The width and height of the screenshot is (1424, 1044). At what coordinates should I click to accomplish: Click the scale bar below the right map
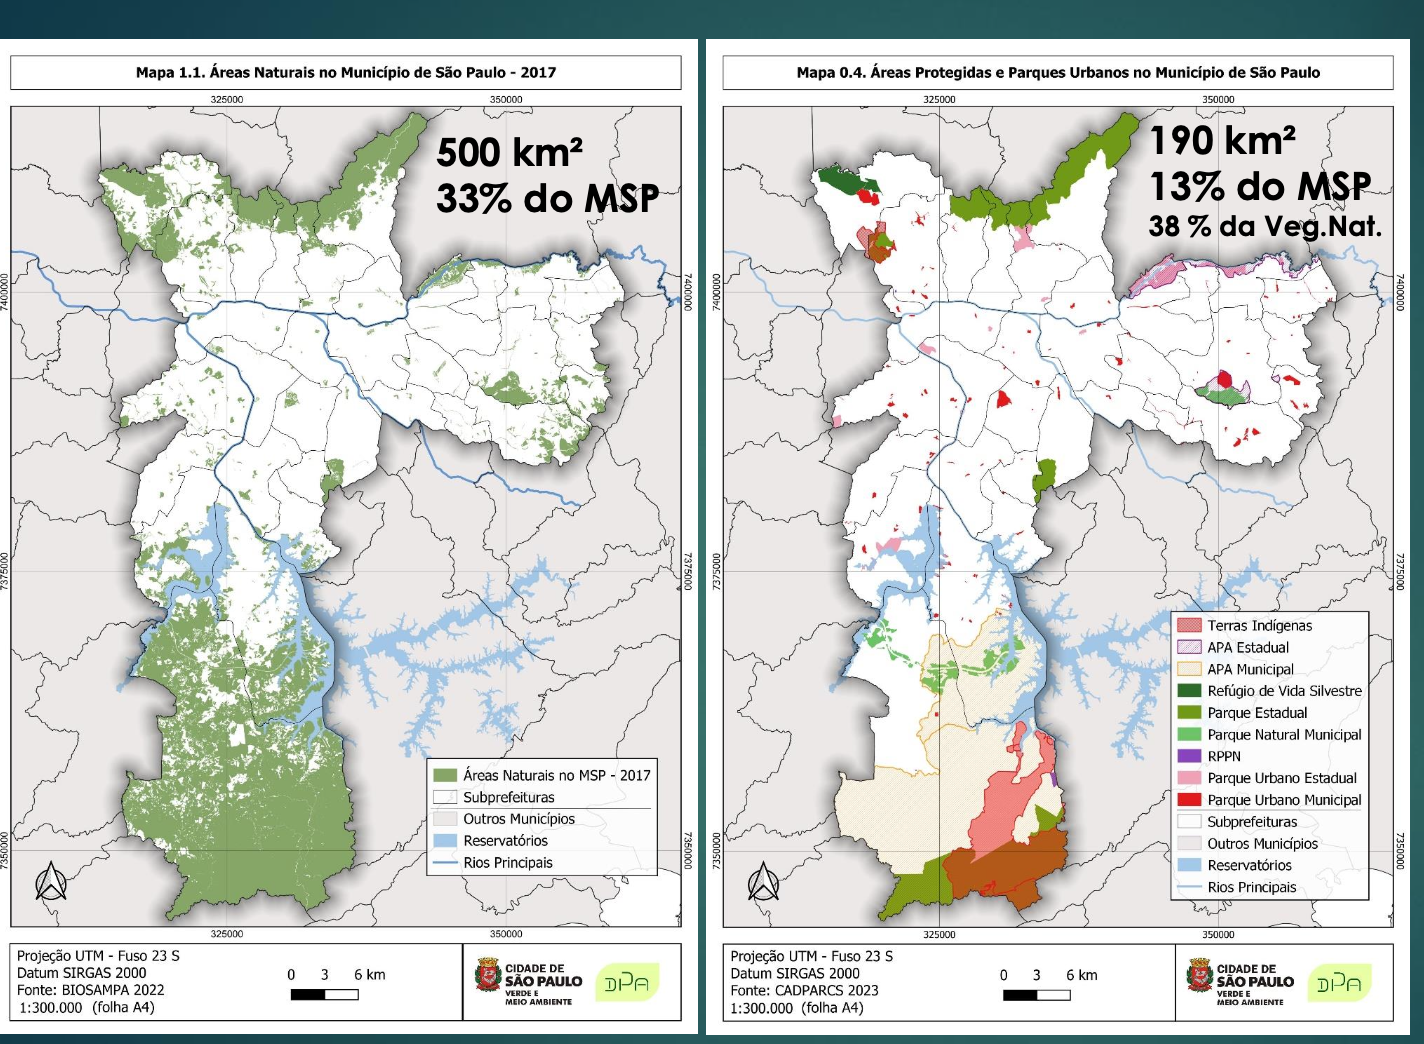coord(1036,994)
